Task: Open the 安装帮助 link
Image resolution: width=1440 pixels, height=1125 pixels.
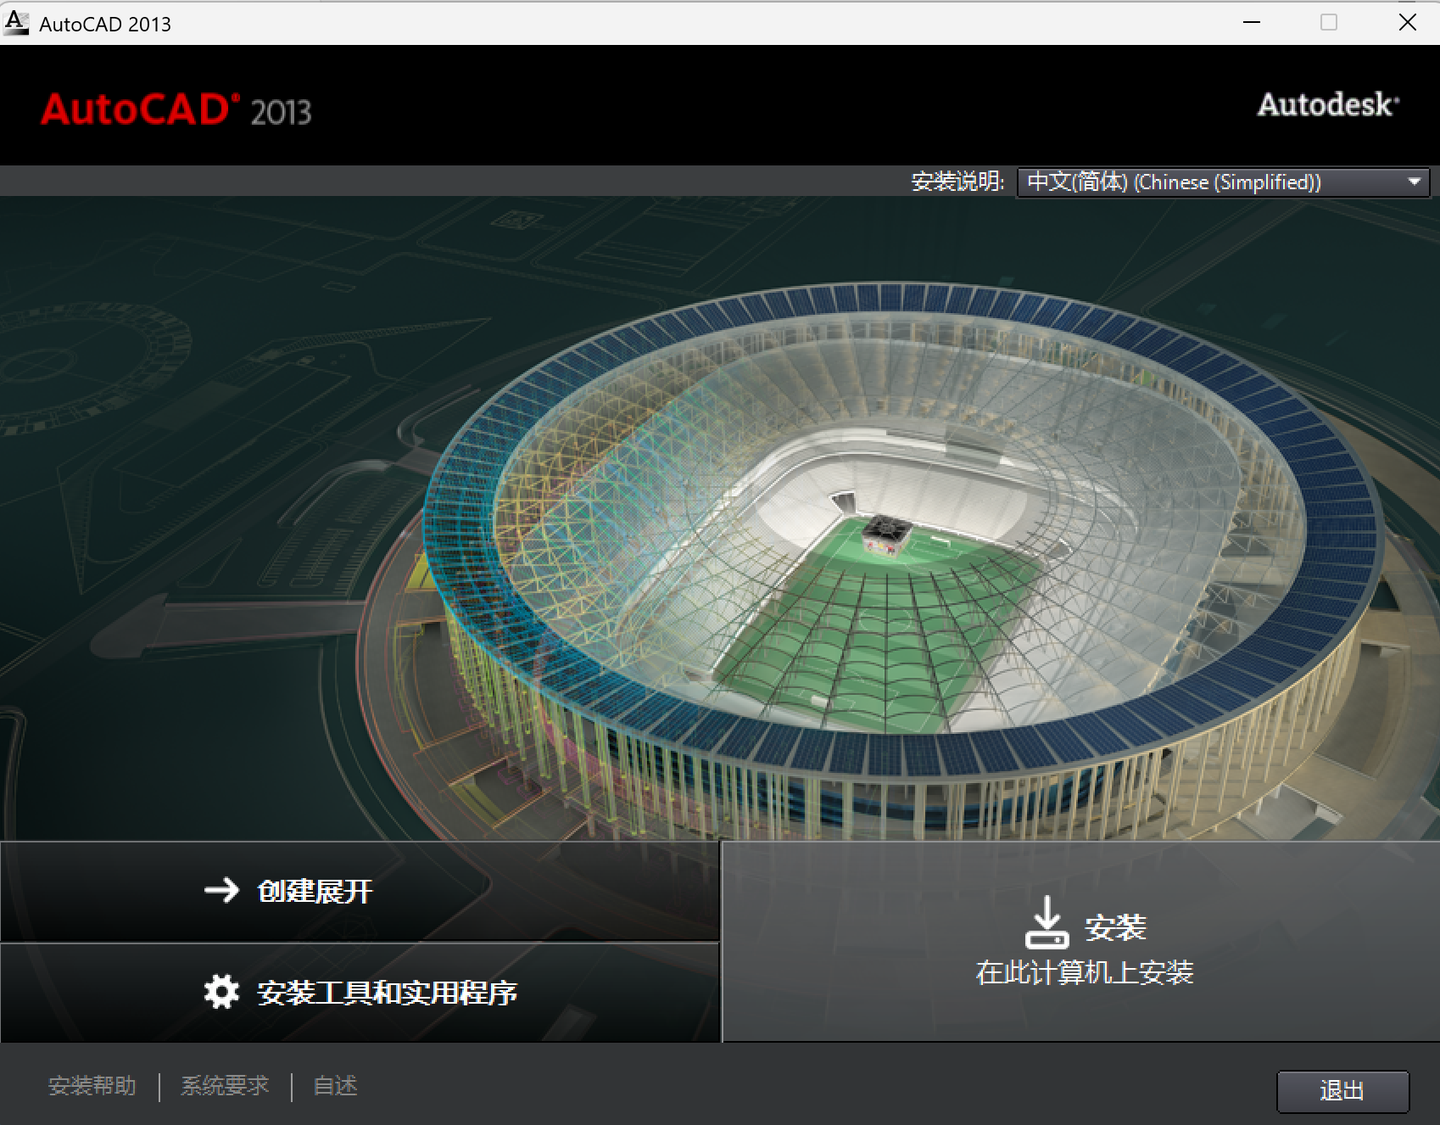Action: (x=92, y=1086)
